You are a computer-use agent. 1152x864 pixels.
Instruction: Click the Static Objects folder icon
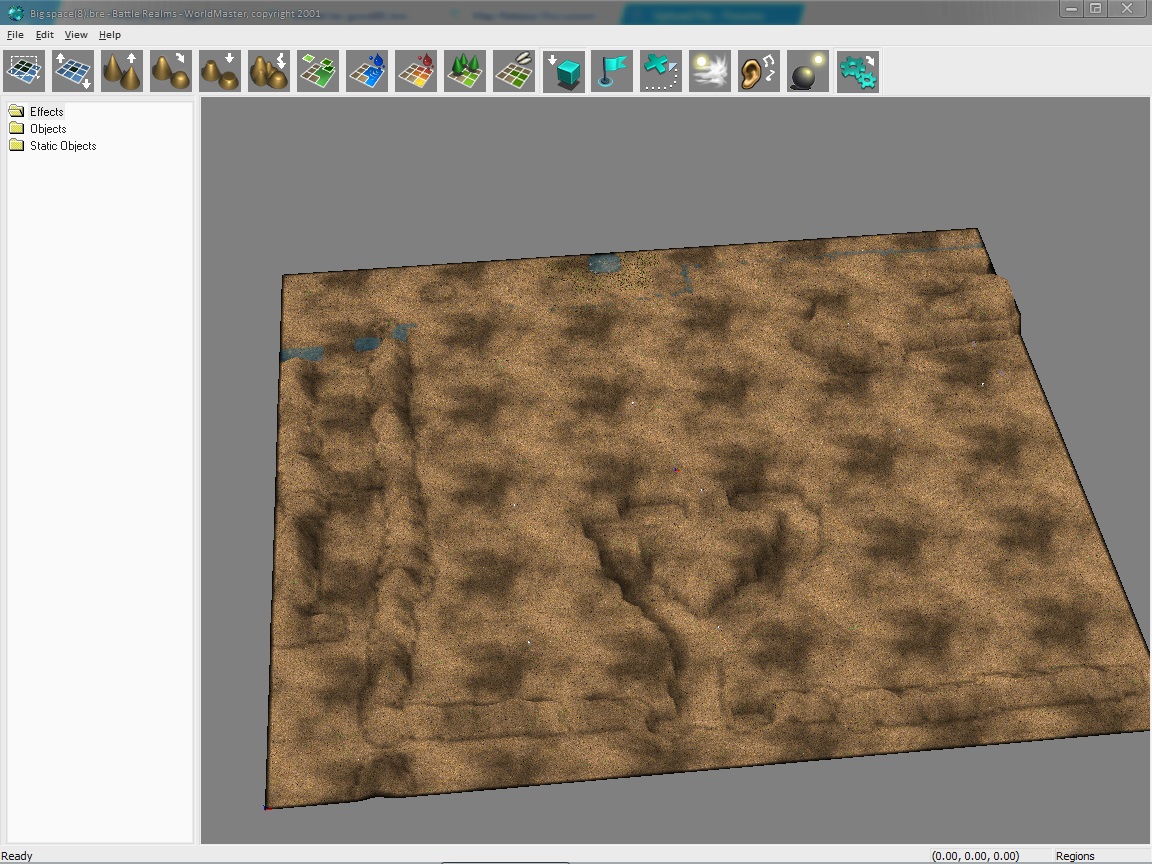tap(16, 145)
